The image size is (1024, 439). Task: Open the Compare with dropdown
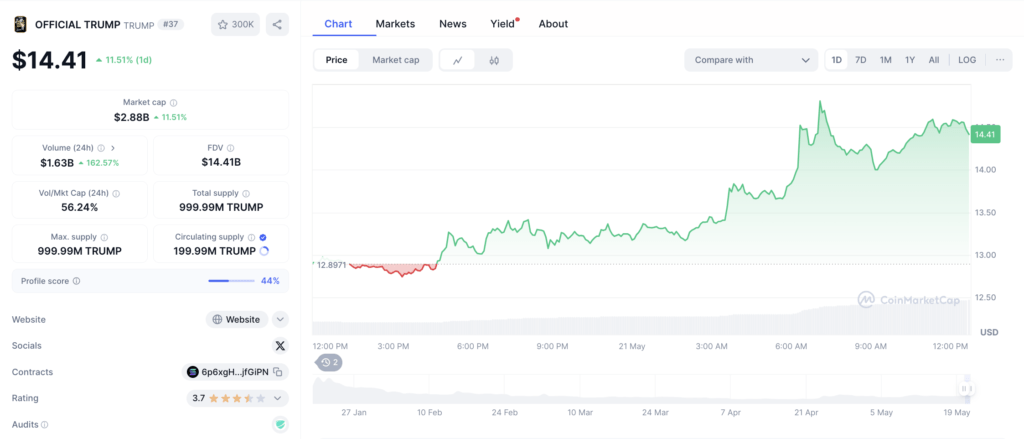click(751, 60)
